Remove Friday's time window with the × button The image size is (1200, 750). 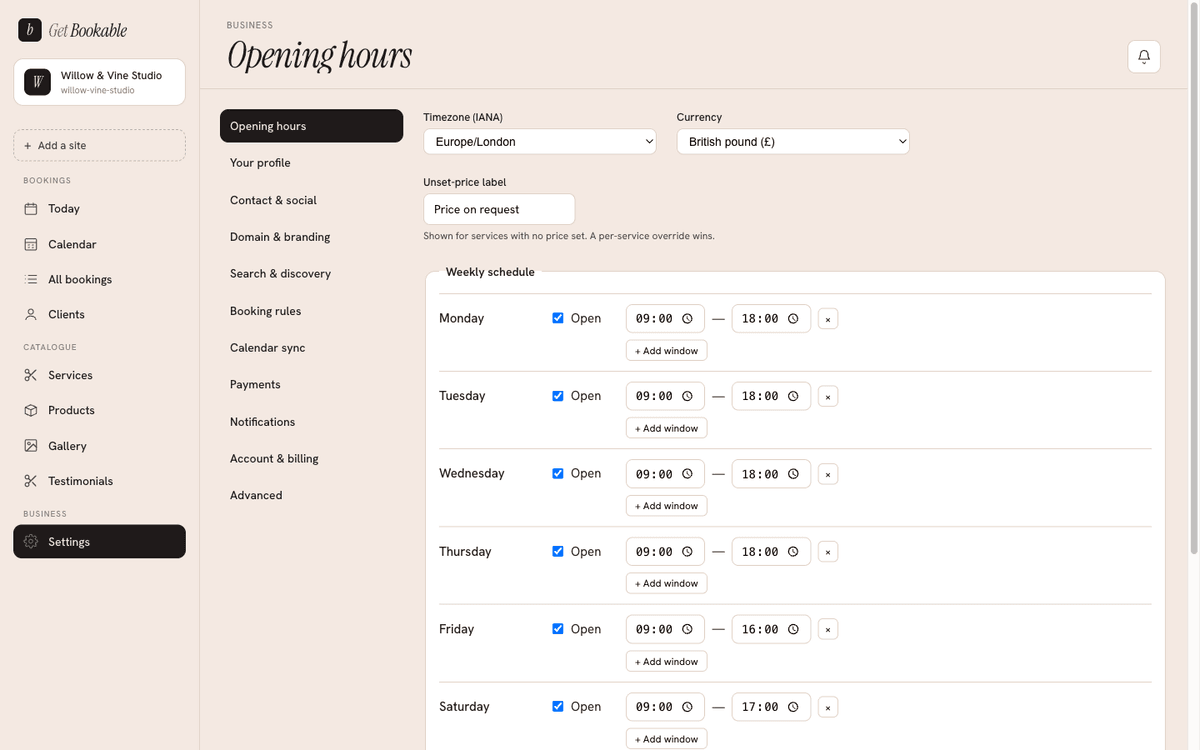pos(828,629)
